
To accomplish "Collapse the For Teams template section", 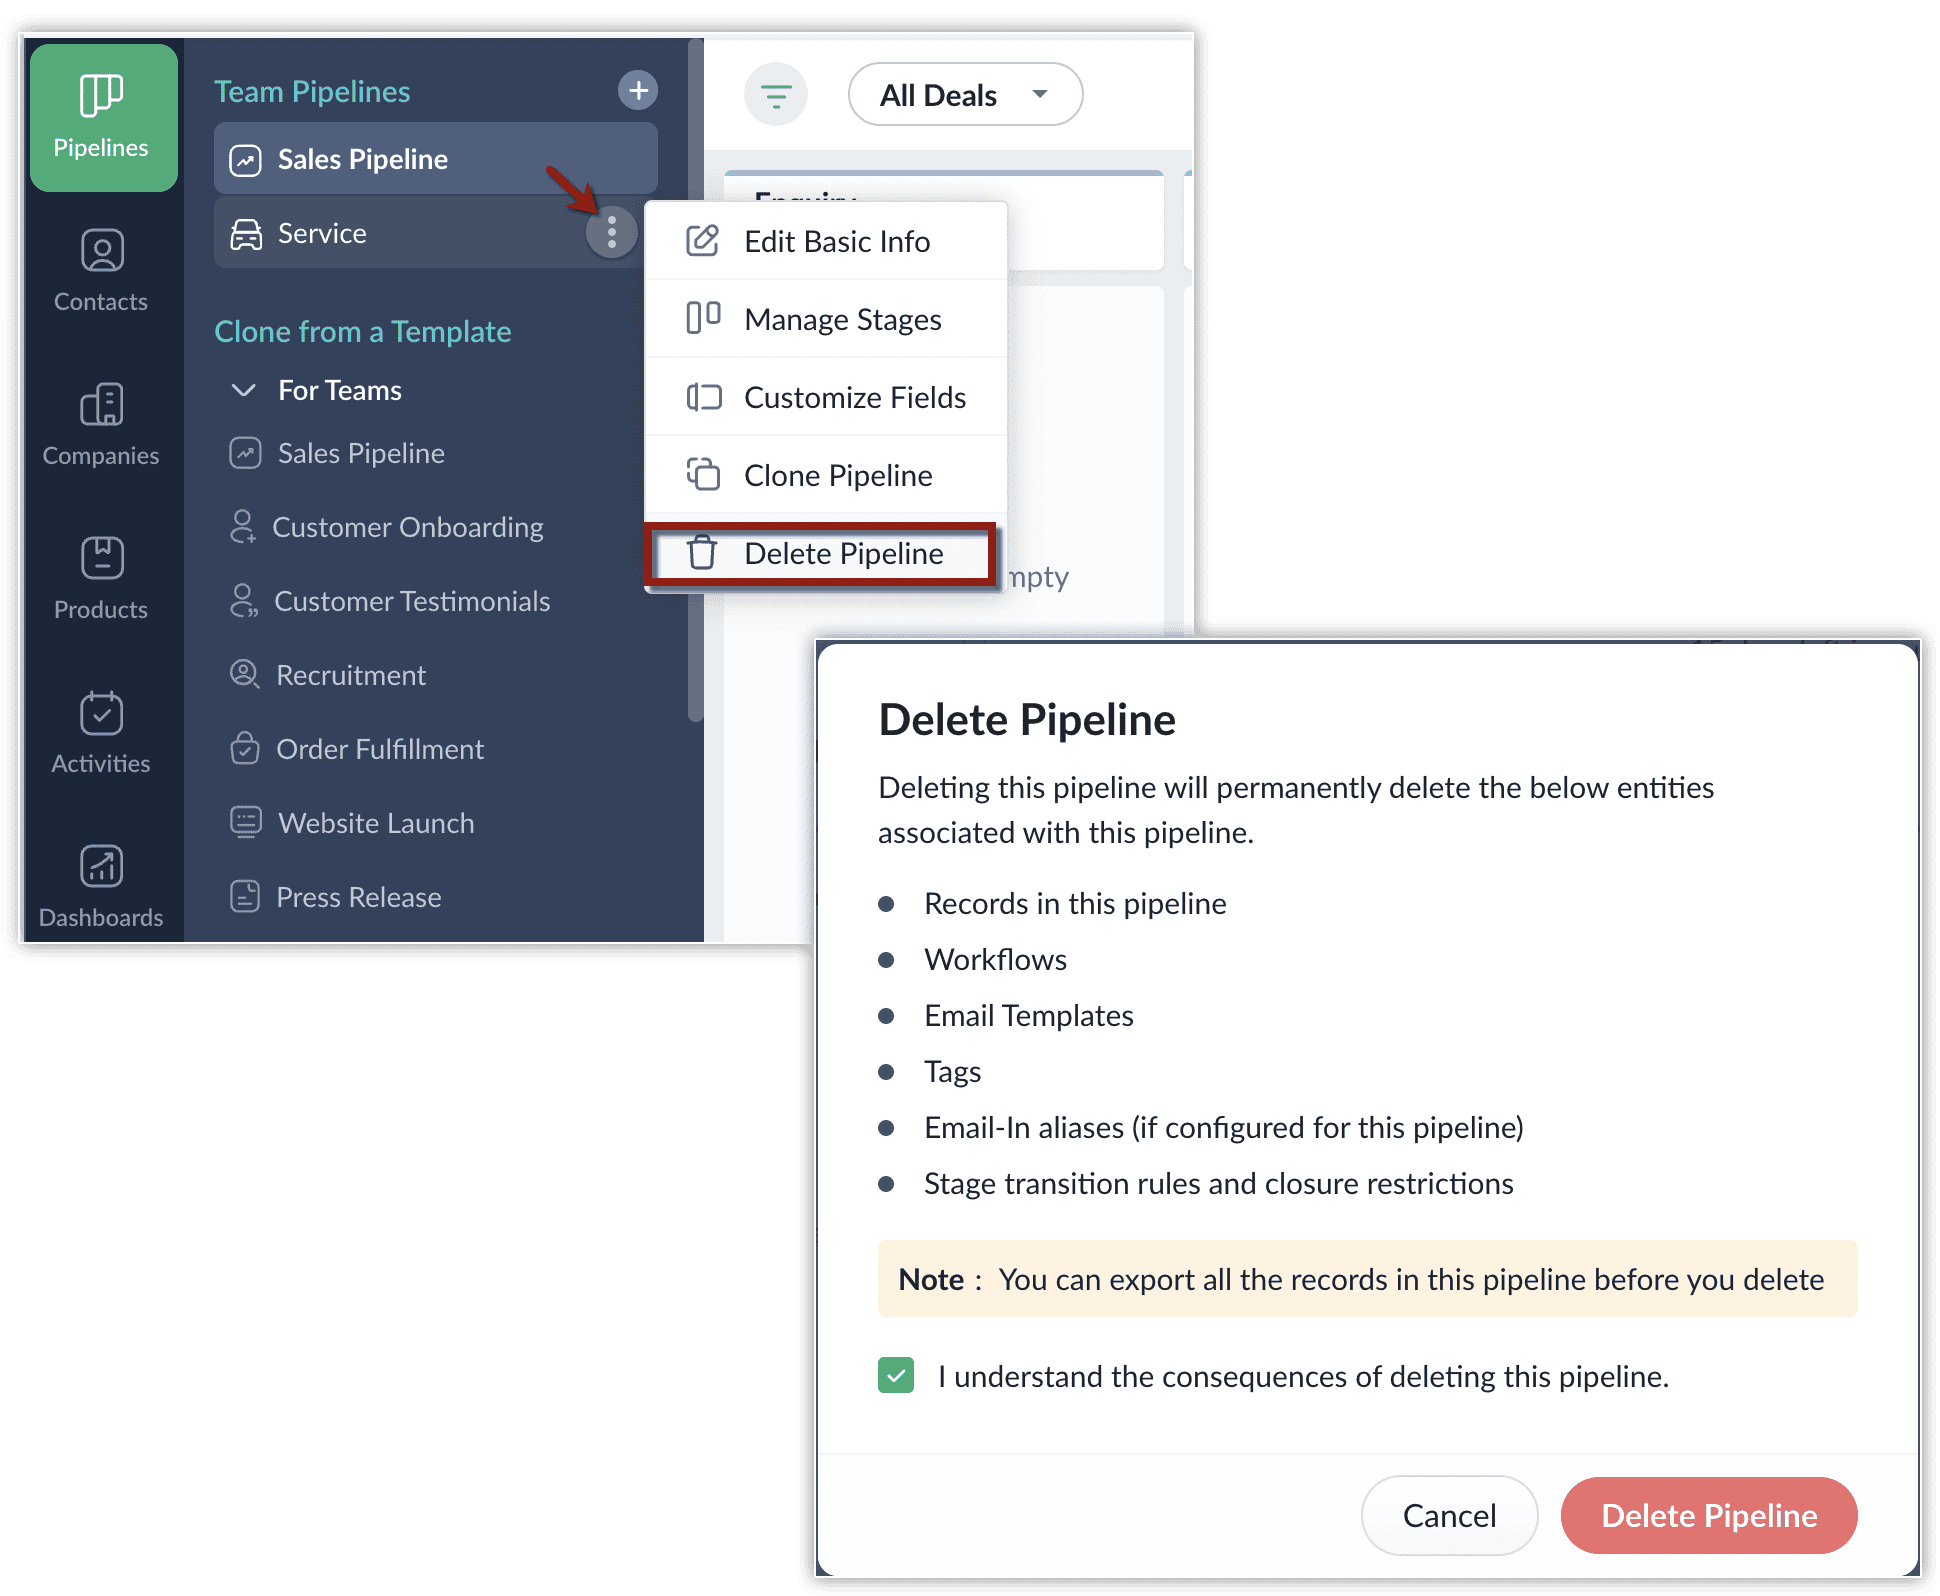I will [x=243, y=390].
